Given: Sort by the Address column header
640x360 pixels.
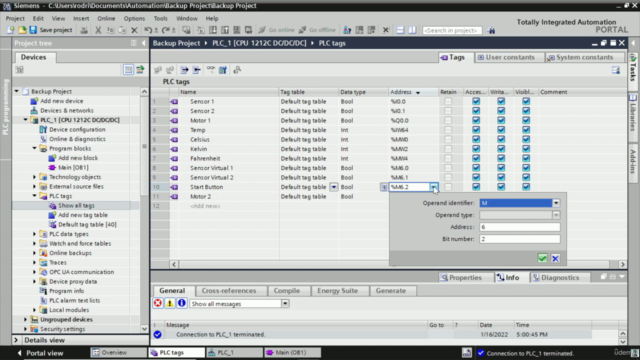Looking at the screenshot, I should point(413,92).
